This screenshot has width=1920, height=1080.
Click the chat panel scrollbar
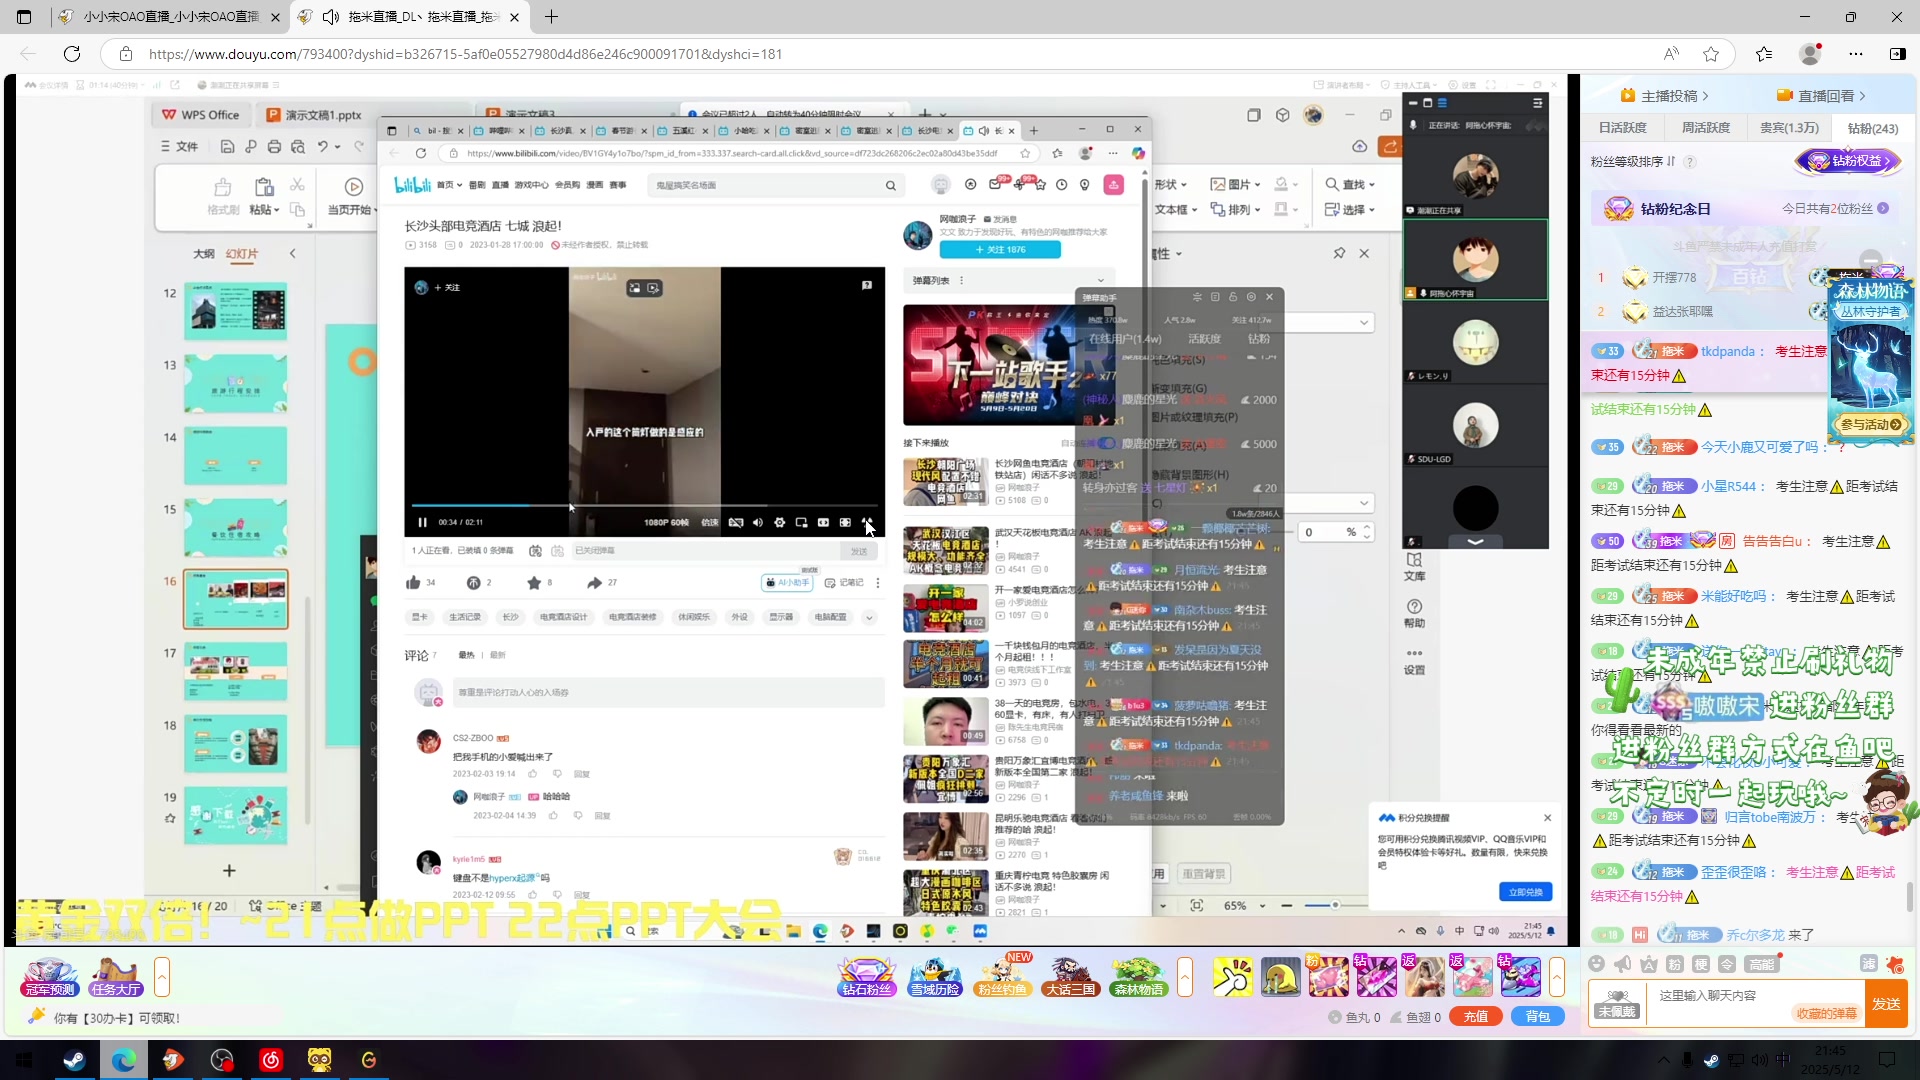point(1910,896)
